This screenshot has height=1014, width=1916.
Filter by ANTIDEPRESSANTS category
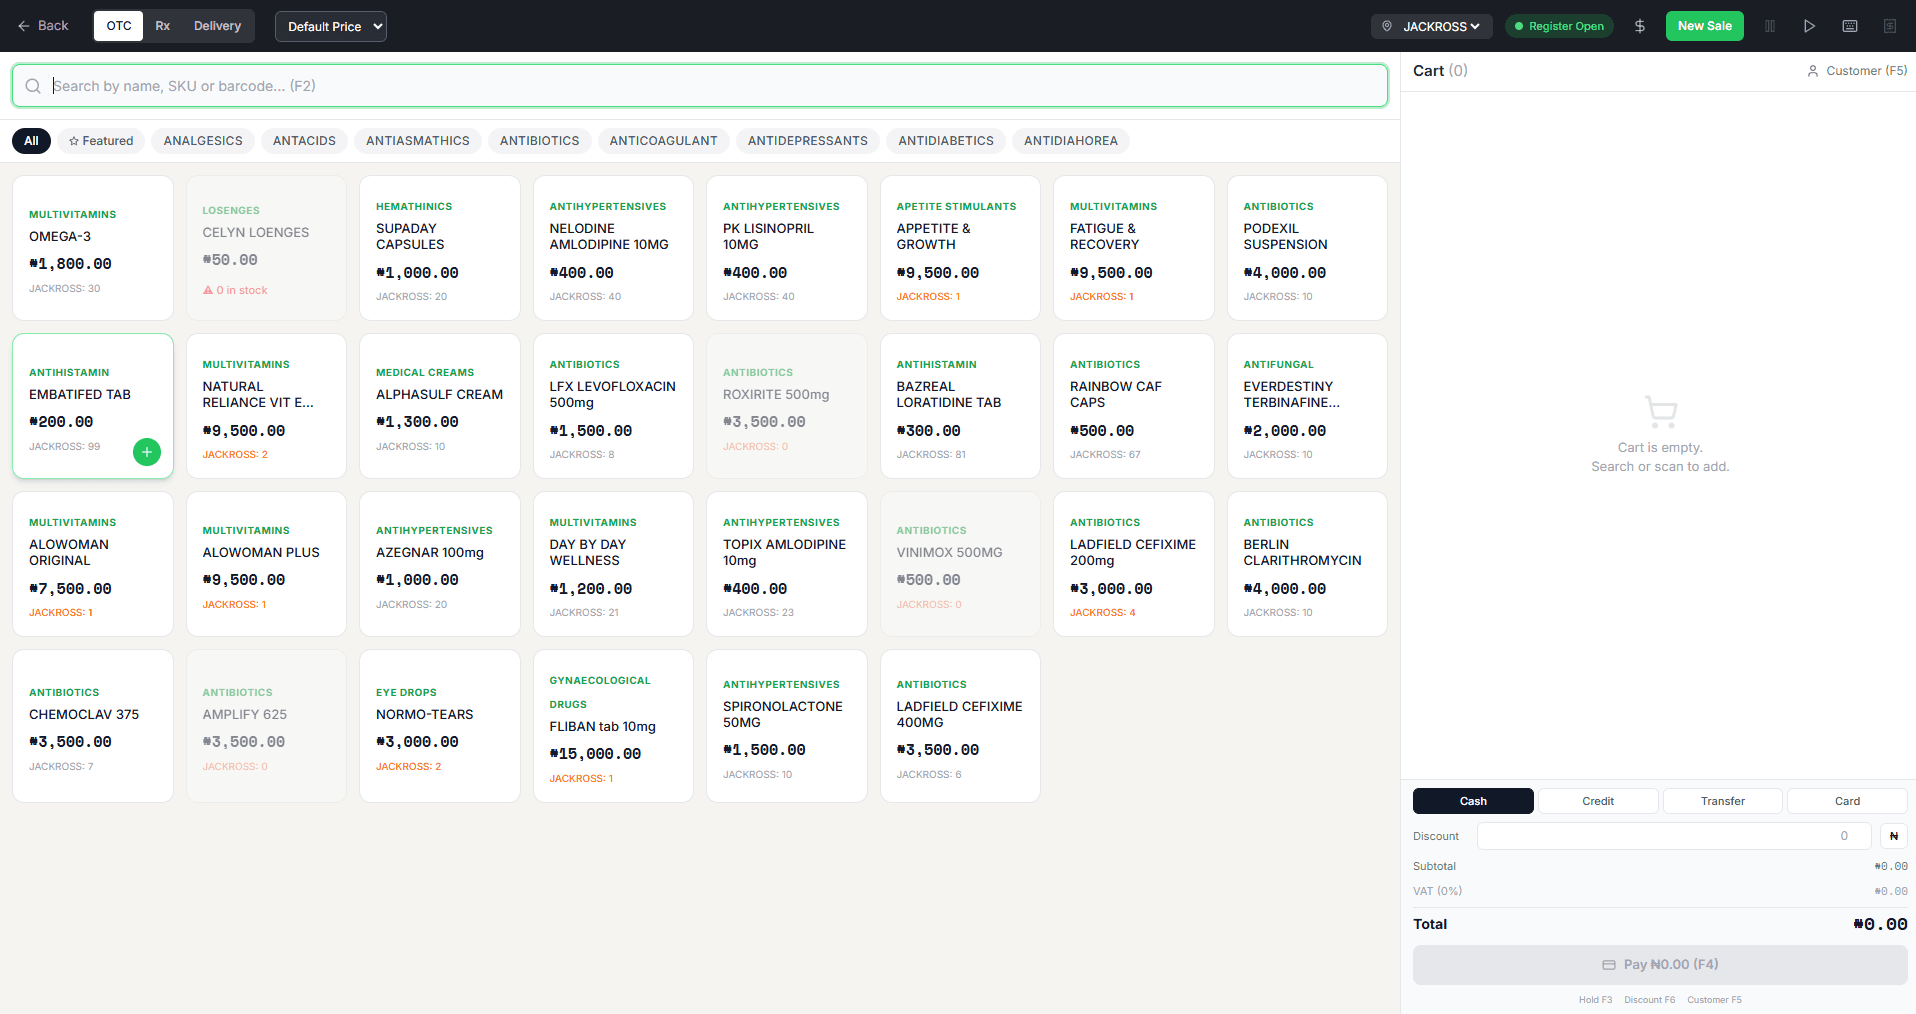coord(808,141)
